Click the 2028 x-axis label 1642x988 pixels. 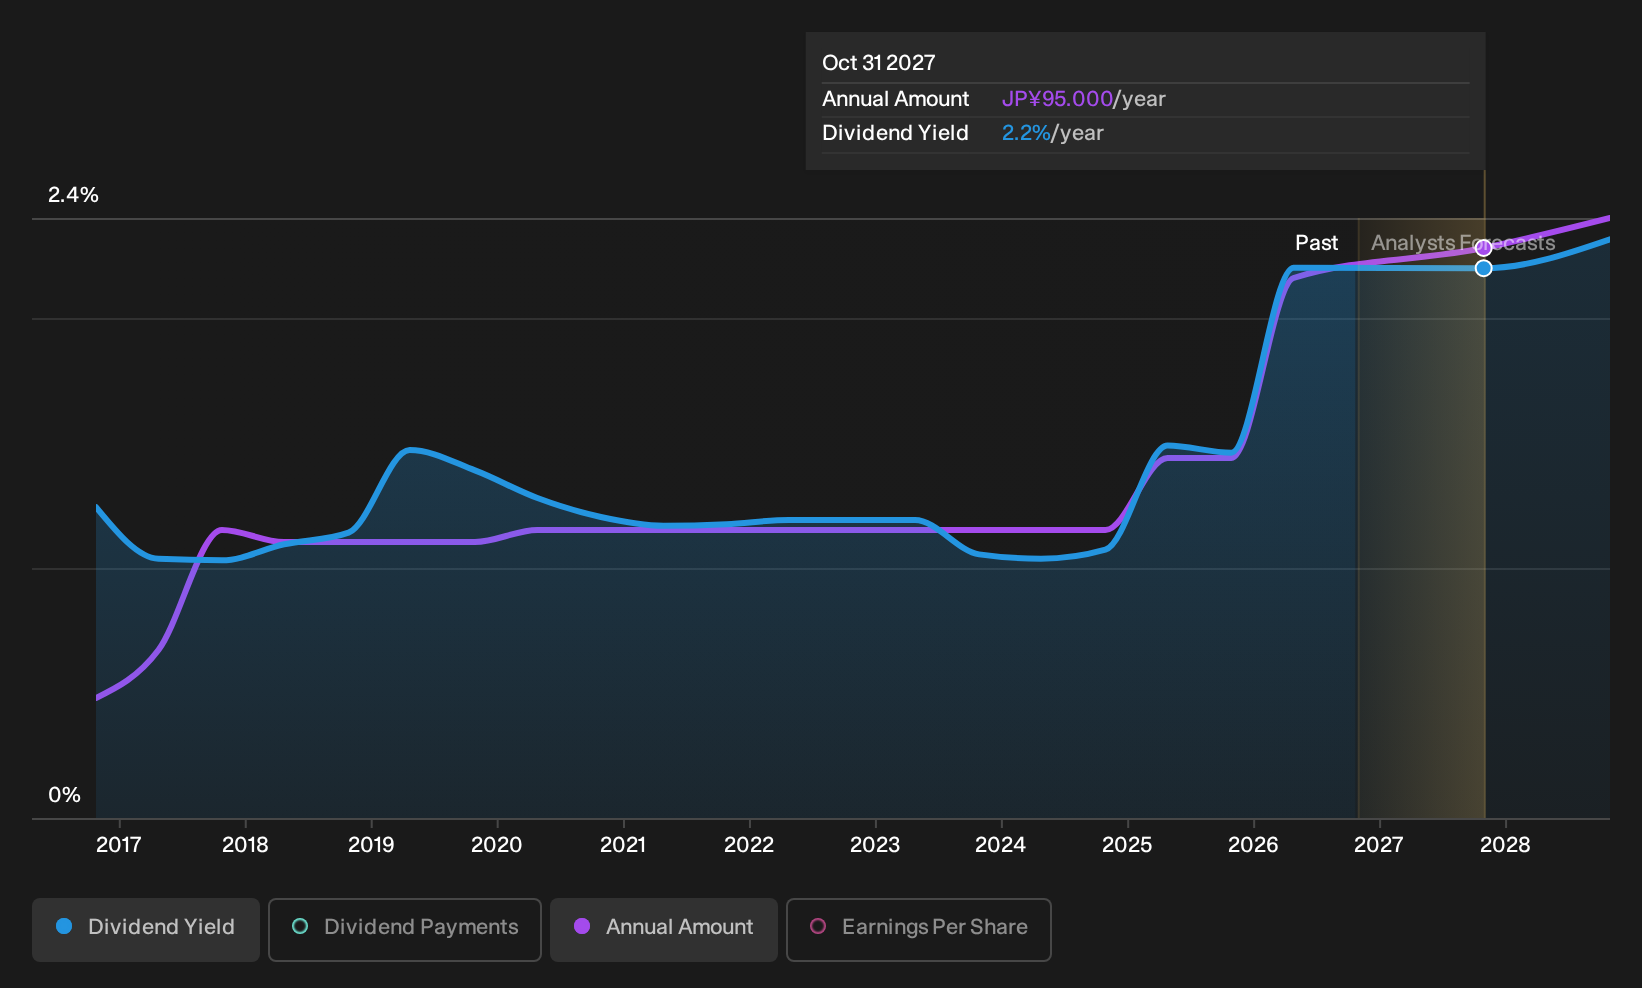(x=1505, y=845)
